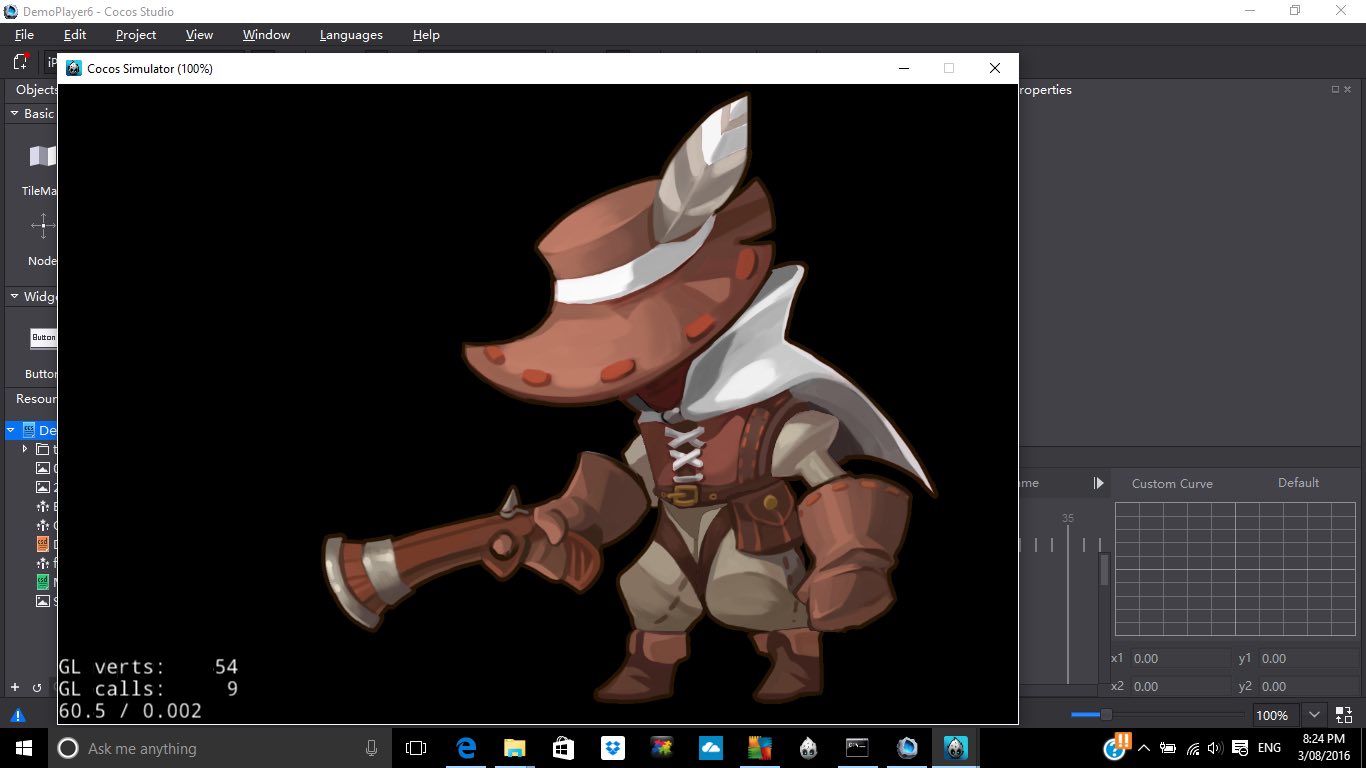1366x768 pixels.
Task: Open Windows Store from taskbar
Action: pyautogui.click(x=564, y=748)
